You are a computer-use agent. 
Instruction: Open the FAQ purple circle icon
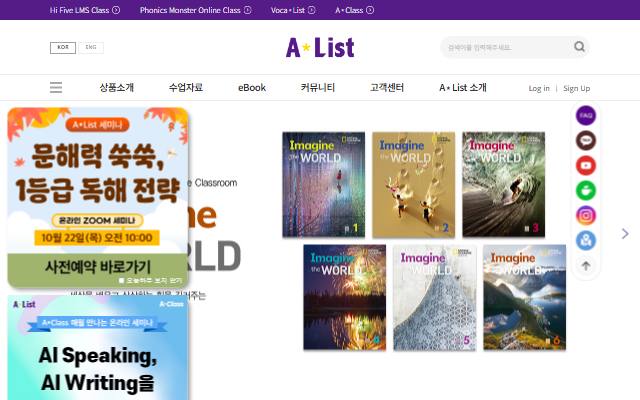point(586,116)
